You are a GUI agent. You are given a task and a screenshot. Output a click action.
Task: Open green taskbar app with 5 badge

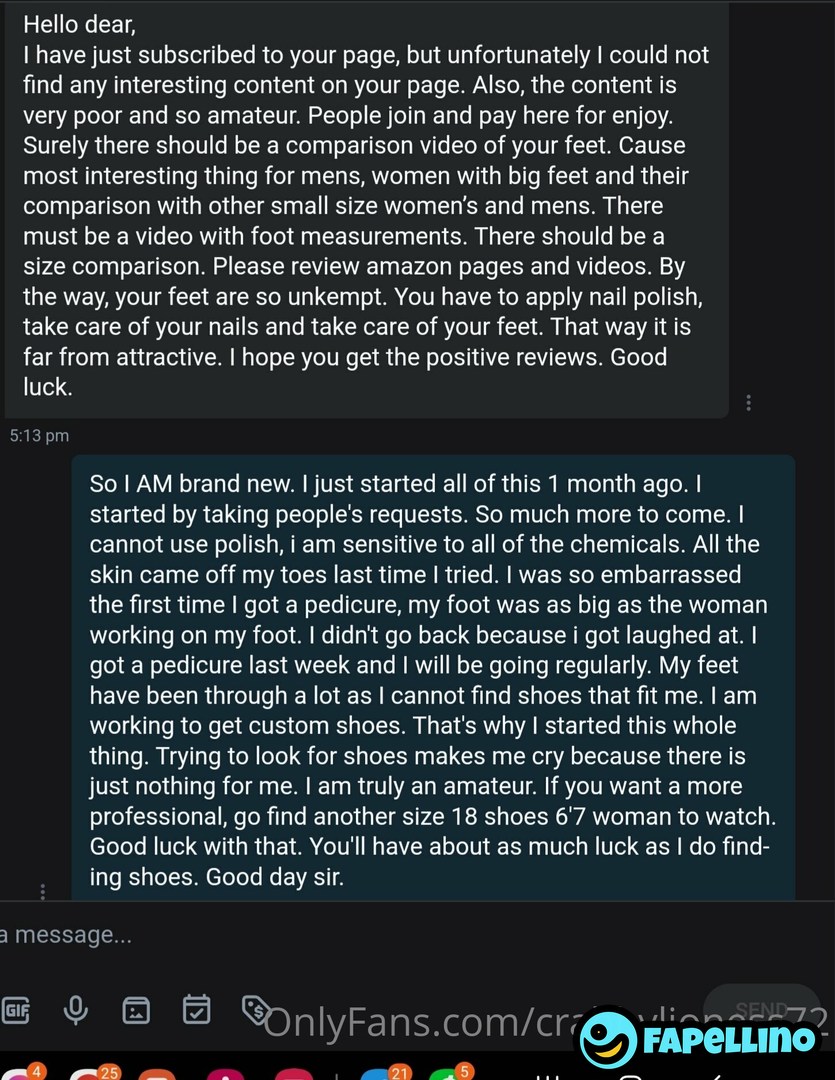coord(449,1072)
